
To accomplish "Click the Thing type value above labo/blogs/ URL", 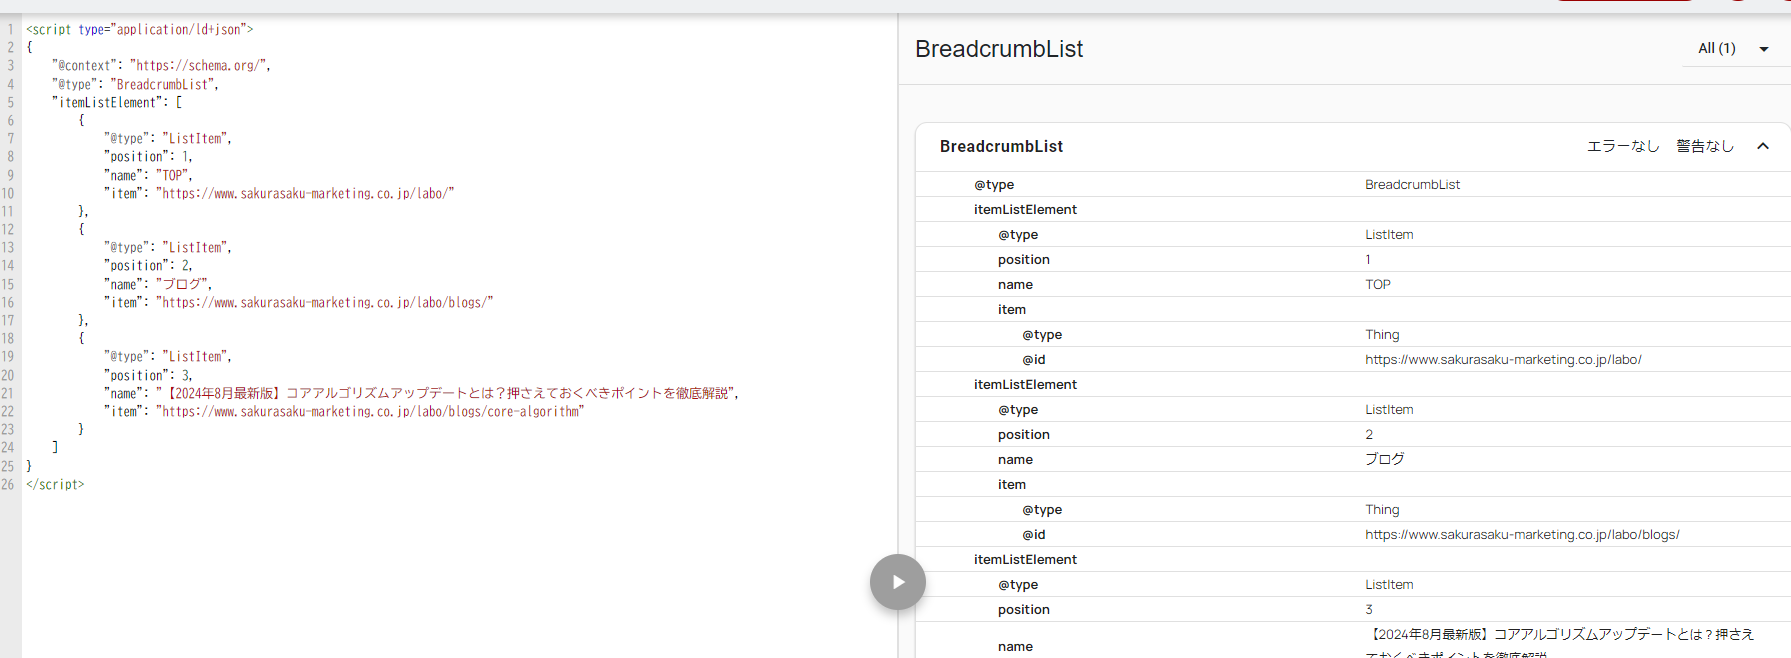I will click(x=1382, y=509).
